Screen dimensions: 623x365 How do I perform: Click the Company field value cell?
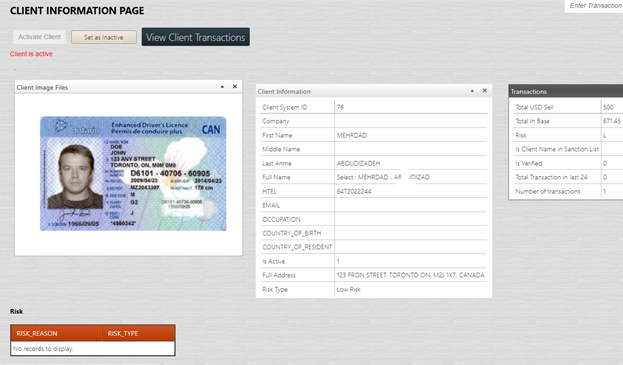411,121
